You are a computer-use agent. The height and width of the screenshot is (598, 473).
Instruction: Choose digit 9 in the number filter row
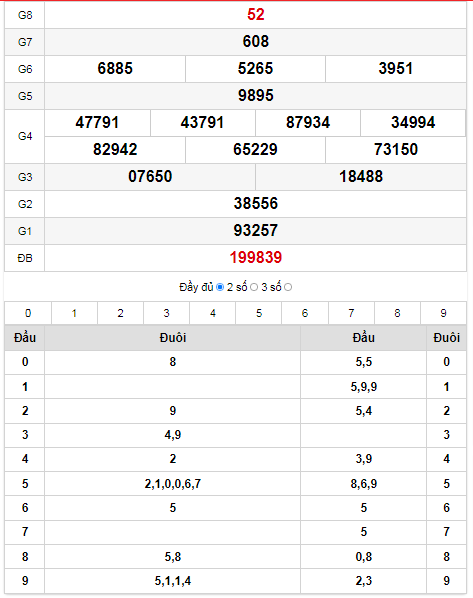(x=443, y=313)
